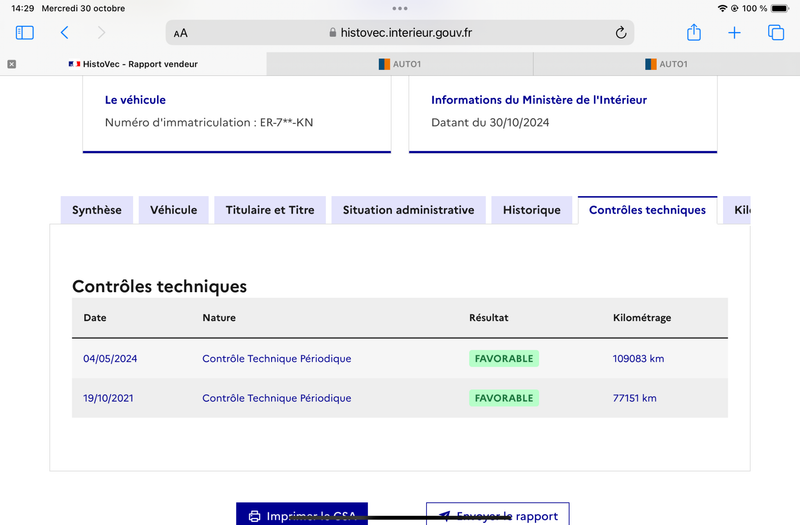Tap the 14:29 clock in status bar
The height and width of the screenshot is (525, 800).
pyautogui.click(x=22, y=8)
